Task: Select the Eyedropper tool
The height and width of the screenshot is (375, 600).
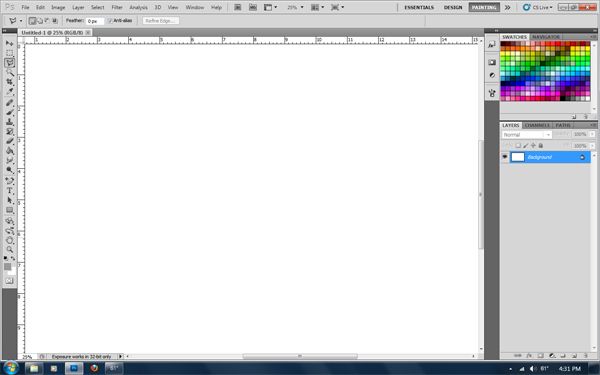Action: coord(10,91)
